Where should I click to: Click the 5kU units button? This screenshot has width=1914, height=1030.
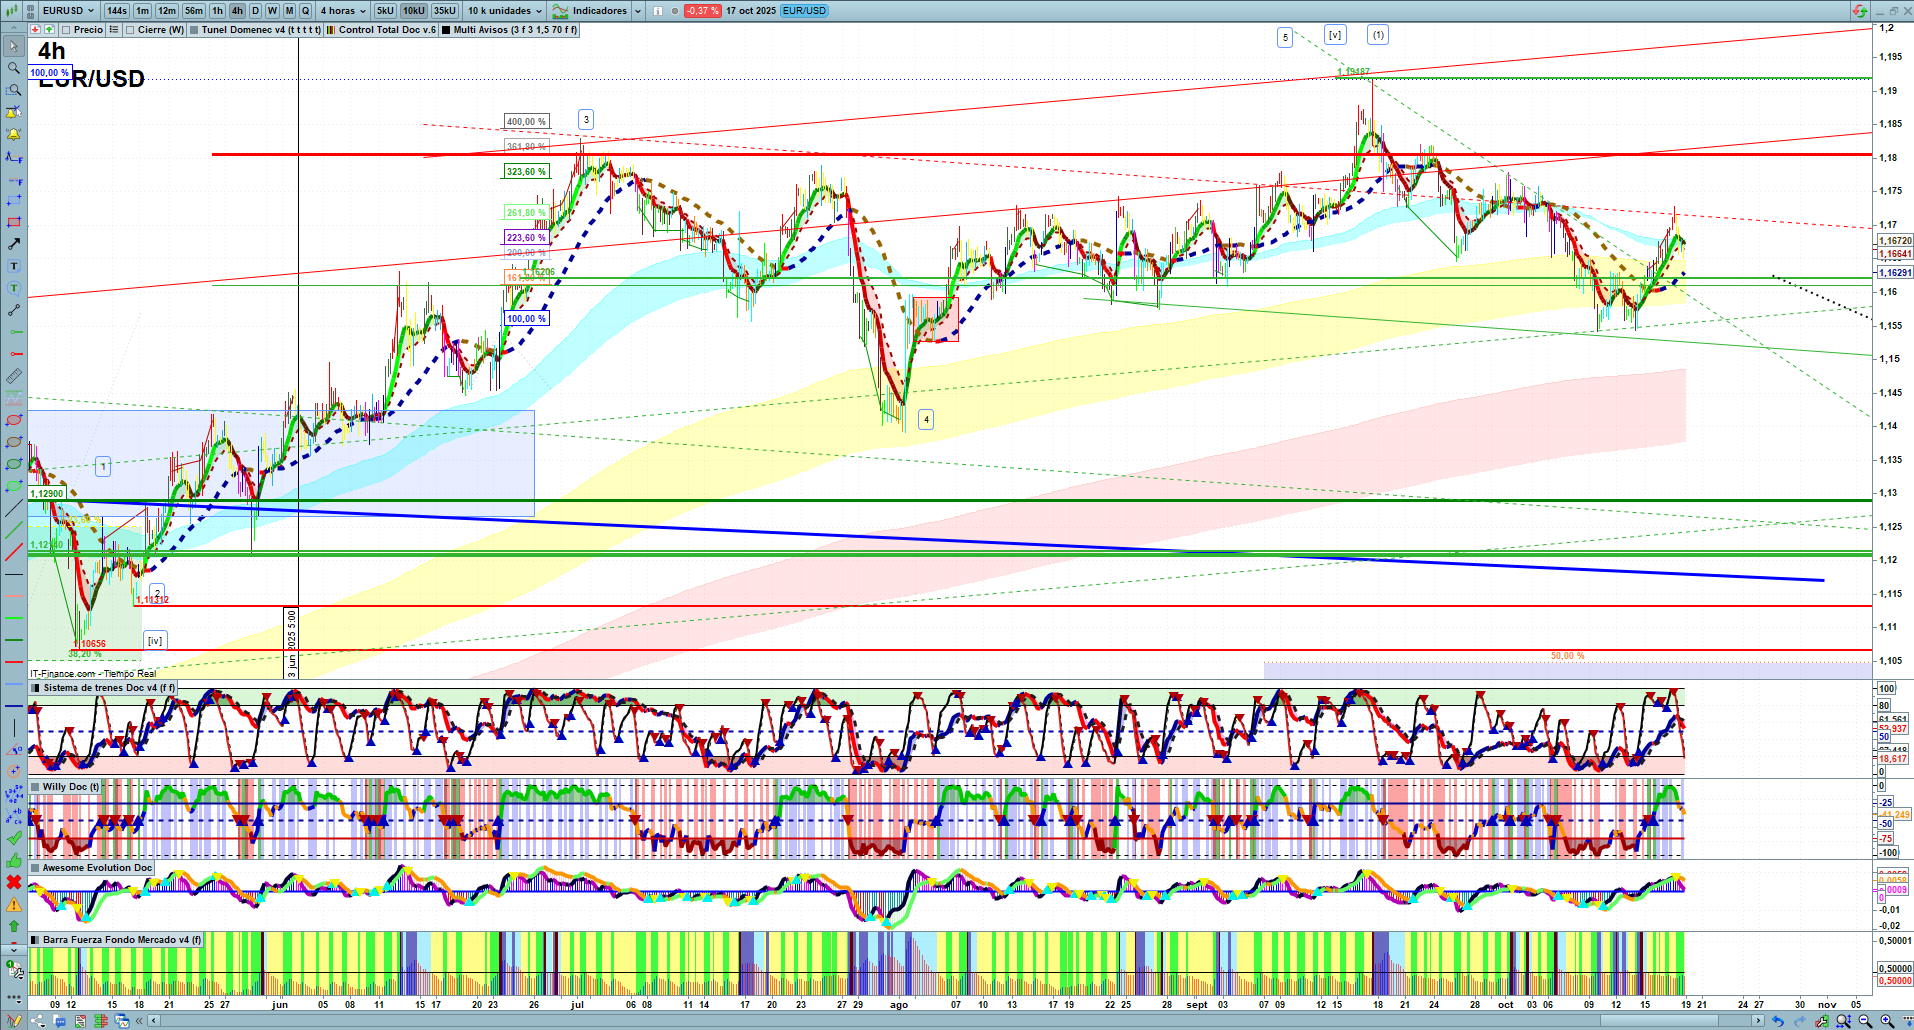pos(385,11)
